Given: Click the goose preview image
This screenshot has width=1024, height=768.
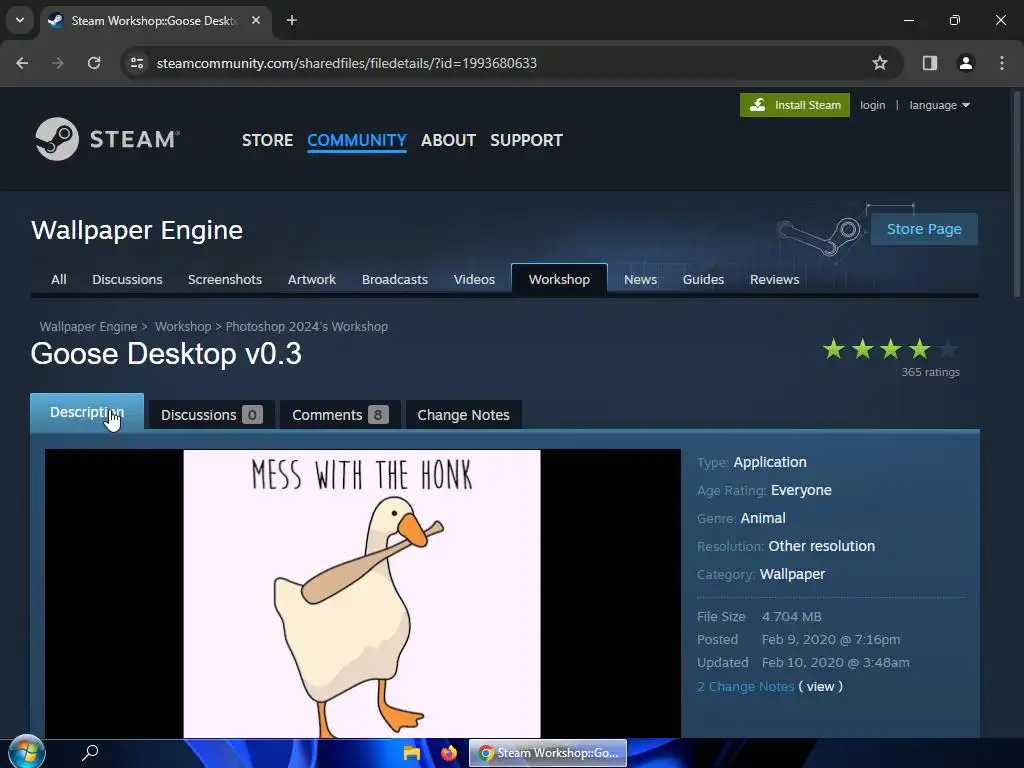Looking at the screenshot, I should click(x=362, y=594).
